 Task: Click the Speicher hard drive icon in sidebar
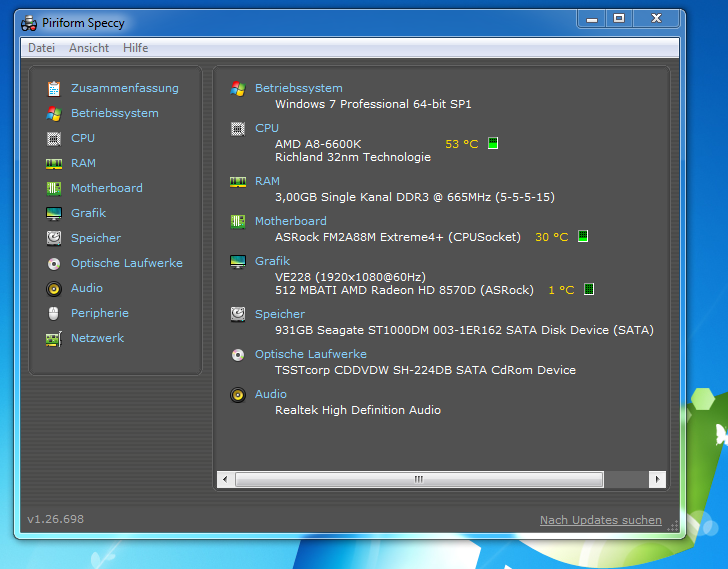[54, 238]
